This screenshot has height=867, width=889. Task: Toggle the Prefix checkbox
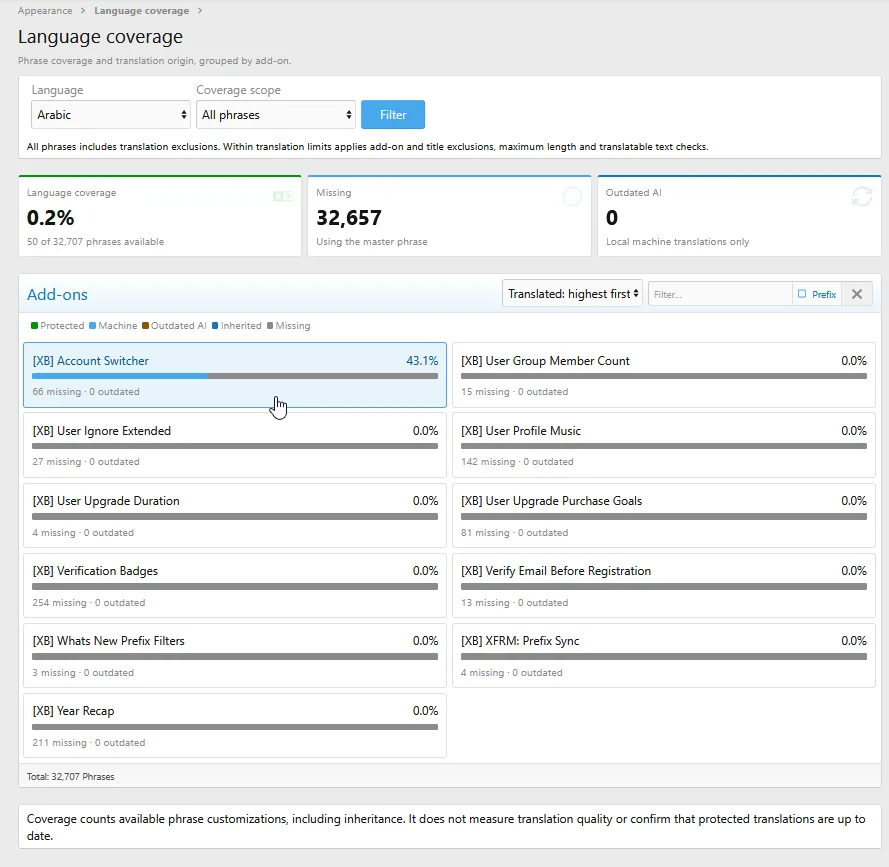pos(802,294)
